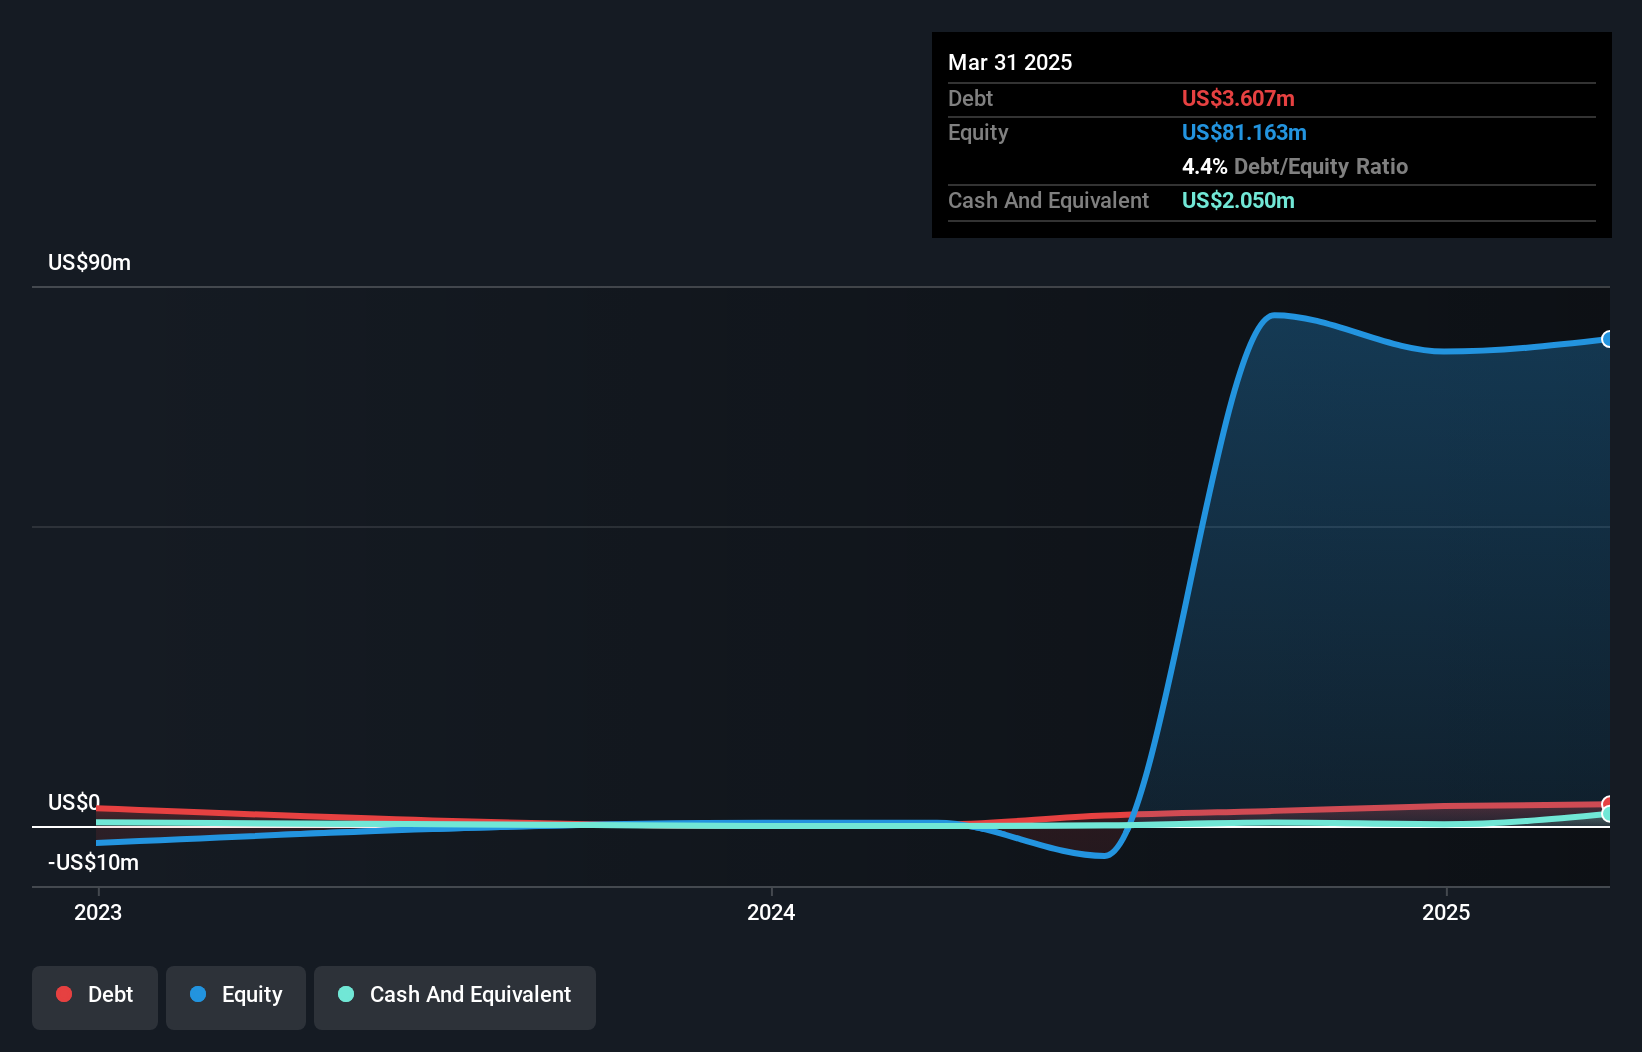This screenshot has width=1642, height=1052.
Task: Click the US$90m y-axis label
Action: [89, 262]
